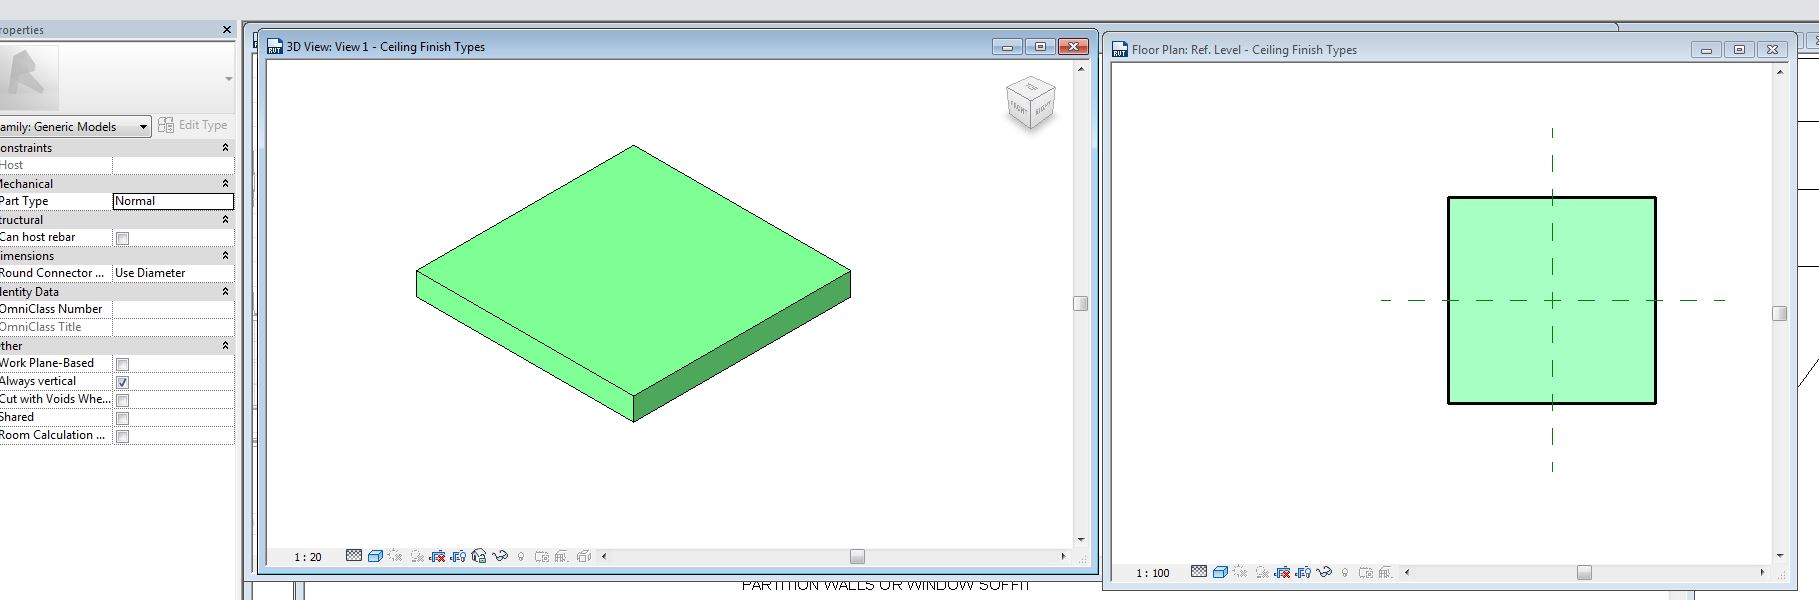Toggle Shadows in Floor Plan bar
The width and height of the screenshot is (1819, 600).
pos(1262,572)
